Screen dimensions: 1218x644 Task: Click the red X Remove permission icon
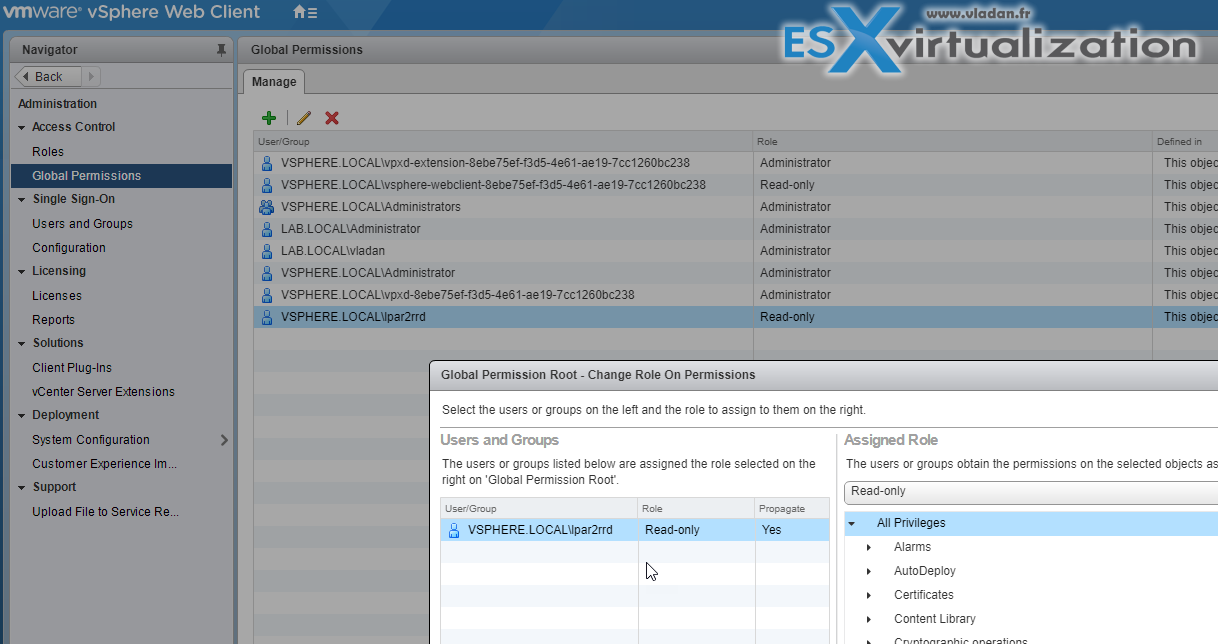[x=332, y=118]
